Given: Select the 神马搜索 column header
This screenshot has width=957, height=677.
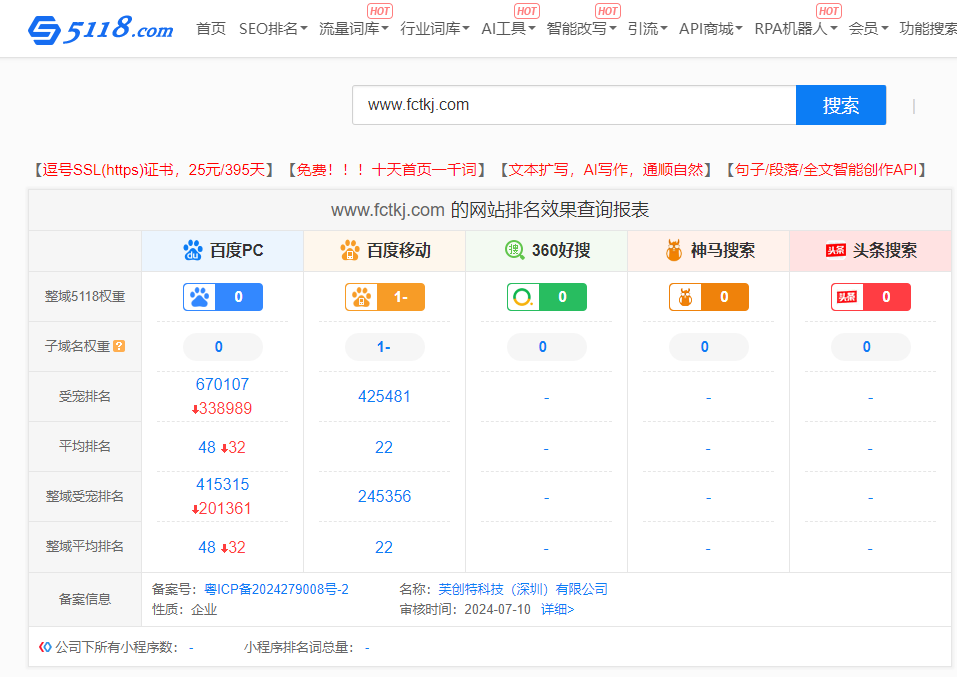Looking at the screenshot, I should coord(709,251).
